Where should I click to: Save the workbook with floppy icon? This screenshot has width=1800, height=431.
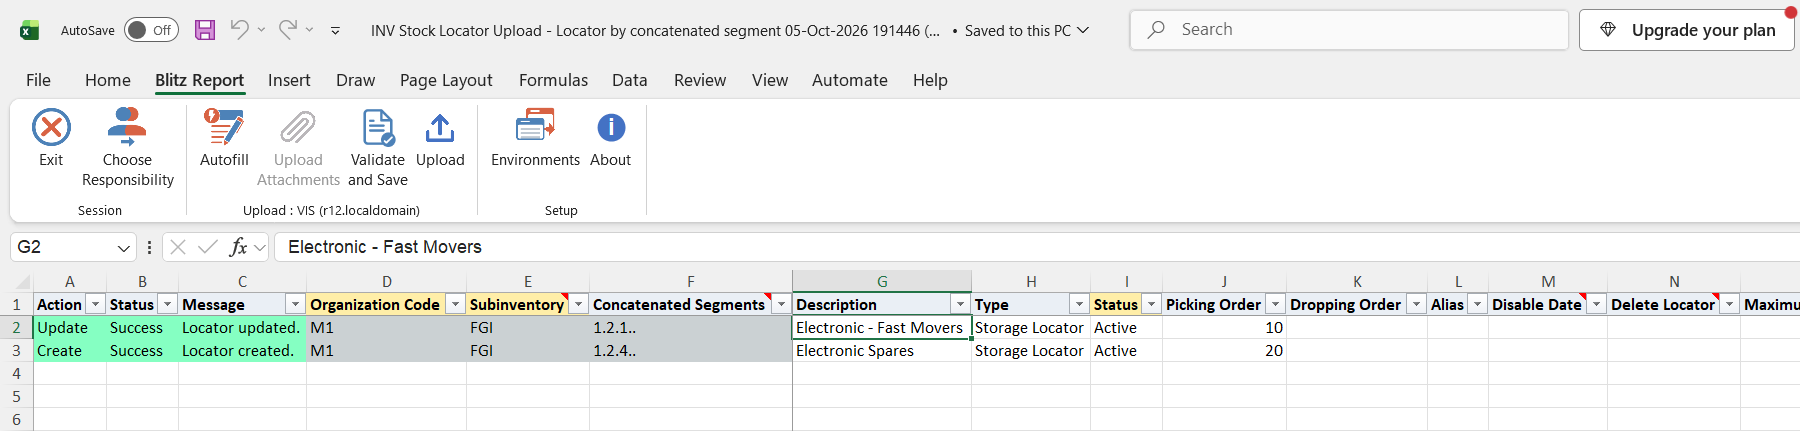pos(205,30)
